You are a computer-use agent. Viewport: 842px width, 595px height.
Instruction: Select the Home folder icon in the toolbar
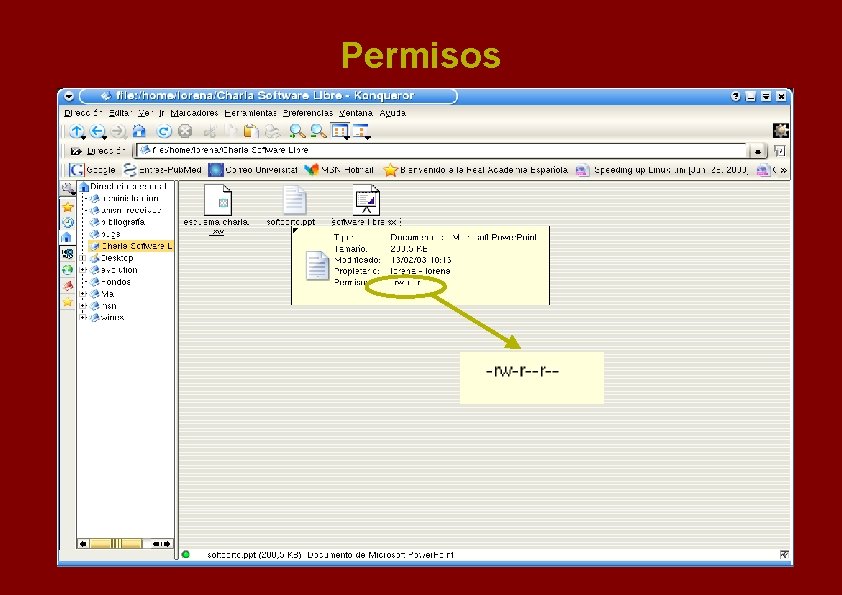[x=141, y=131]
